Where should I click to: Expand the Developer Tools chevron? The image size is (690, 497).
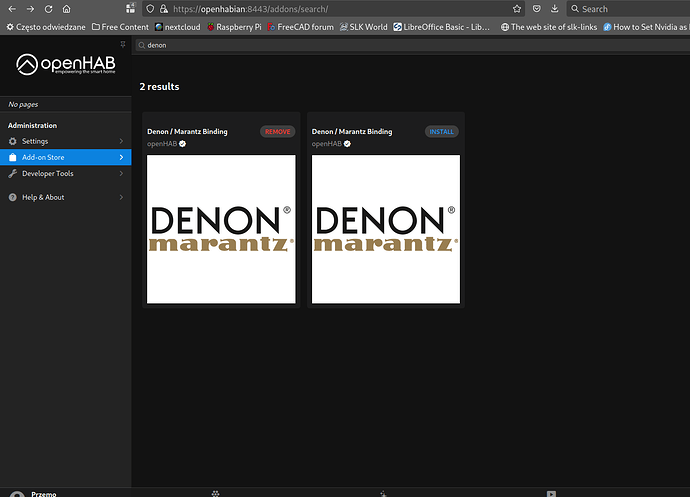click(x=121, y=173)
